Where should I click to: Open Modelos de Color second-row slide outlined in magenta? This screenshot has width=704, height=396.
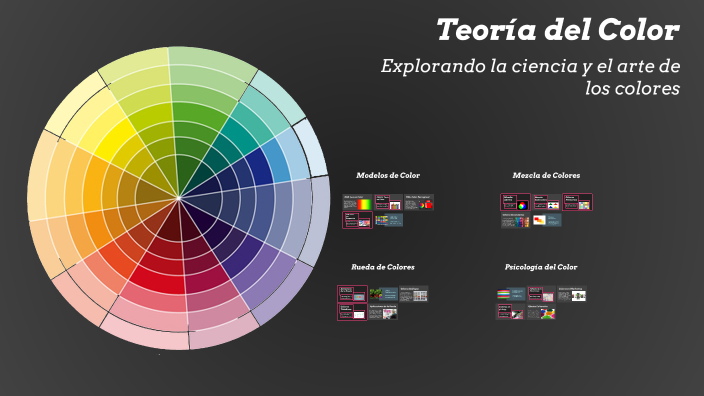coord(357,220)
